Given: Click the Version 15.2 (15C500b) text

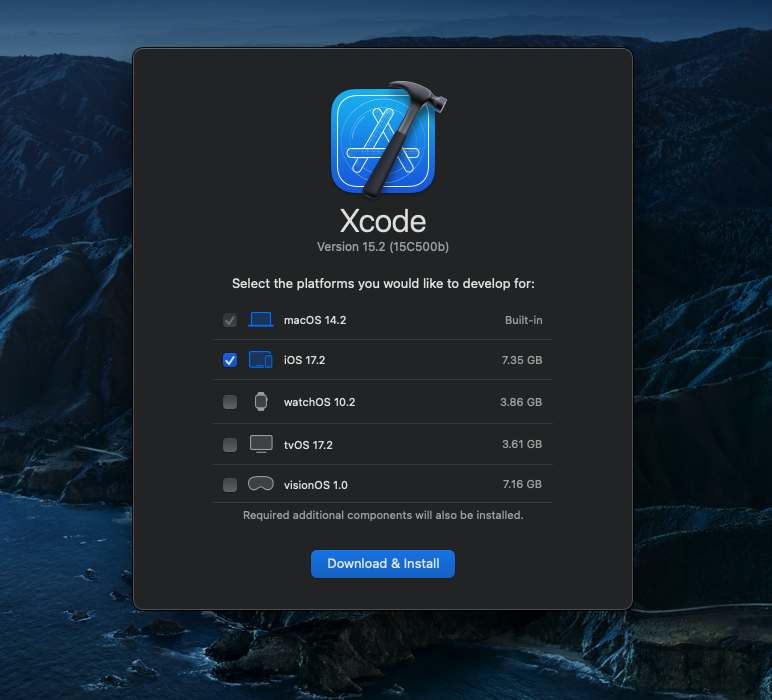Looking at the screenshot, I should (x=383, y=247).
